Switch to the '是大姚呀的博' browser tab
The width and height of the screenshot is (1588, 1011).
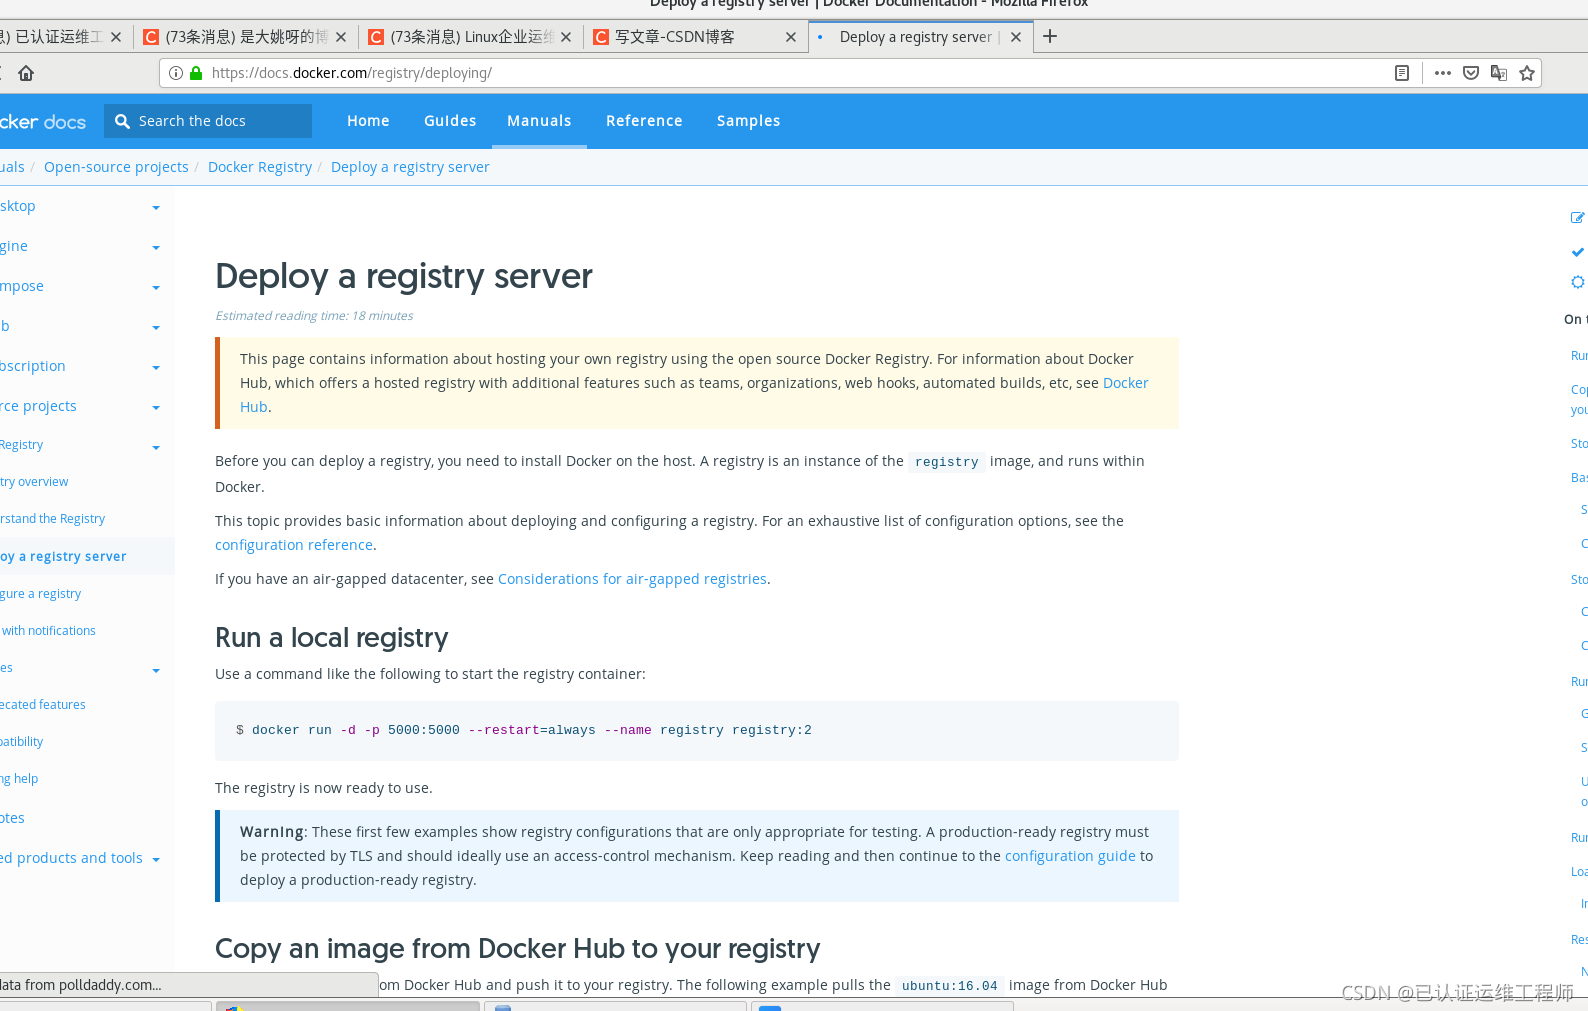coord(245,37)
